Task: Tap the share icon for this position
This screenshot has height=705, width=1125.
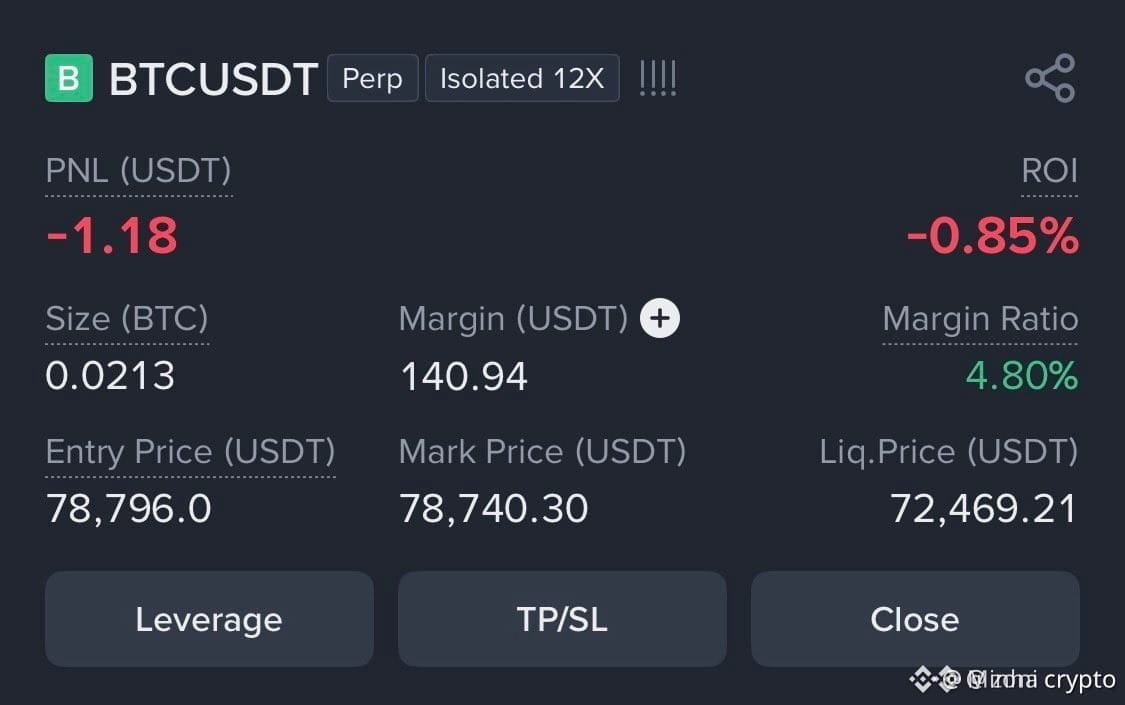Action: point(1050,77)
